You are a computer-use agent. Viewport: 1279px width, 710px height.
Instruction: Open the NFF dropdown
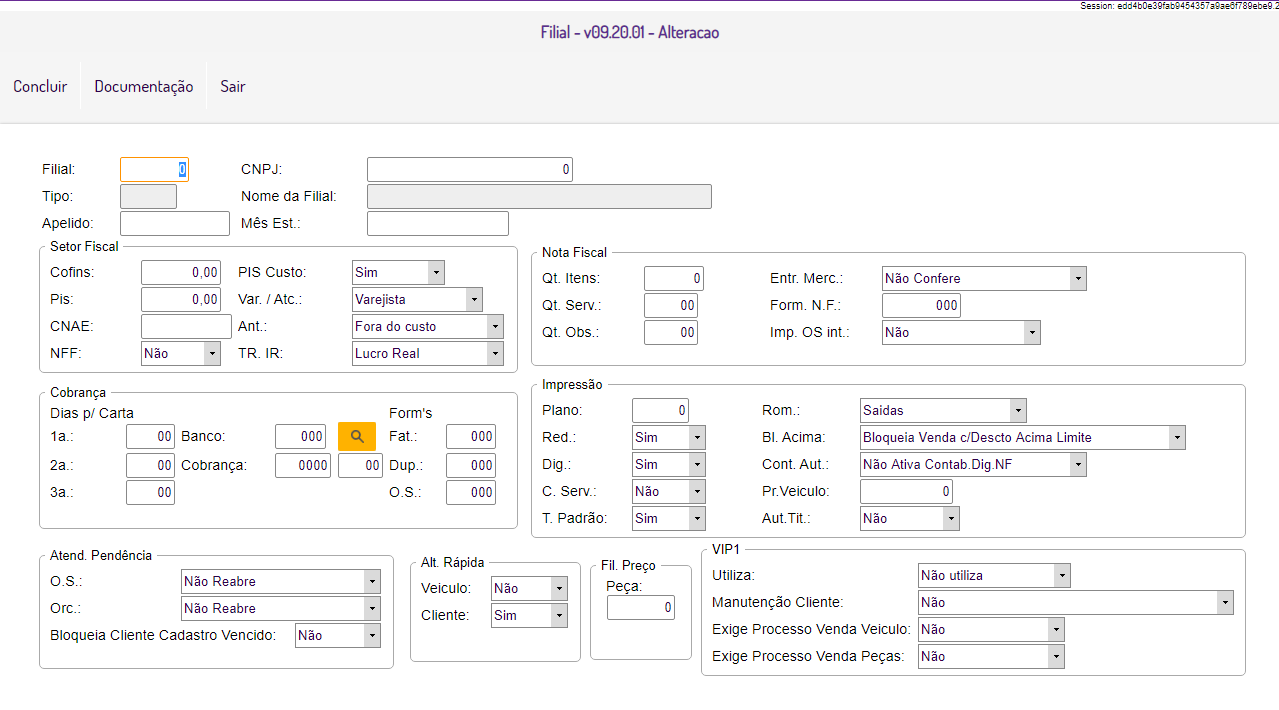coord(181,353)
